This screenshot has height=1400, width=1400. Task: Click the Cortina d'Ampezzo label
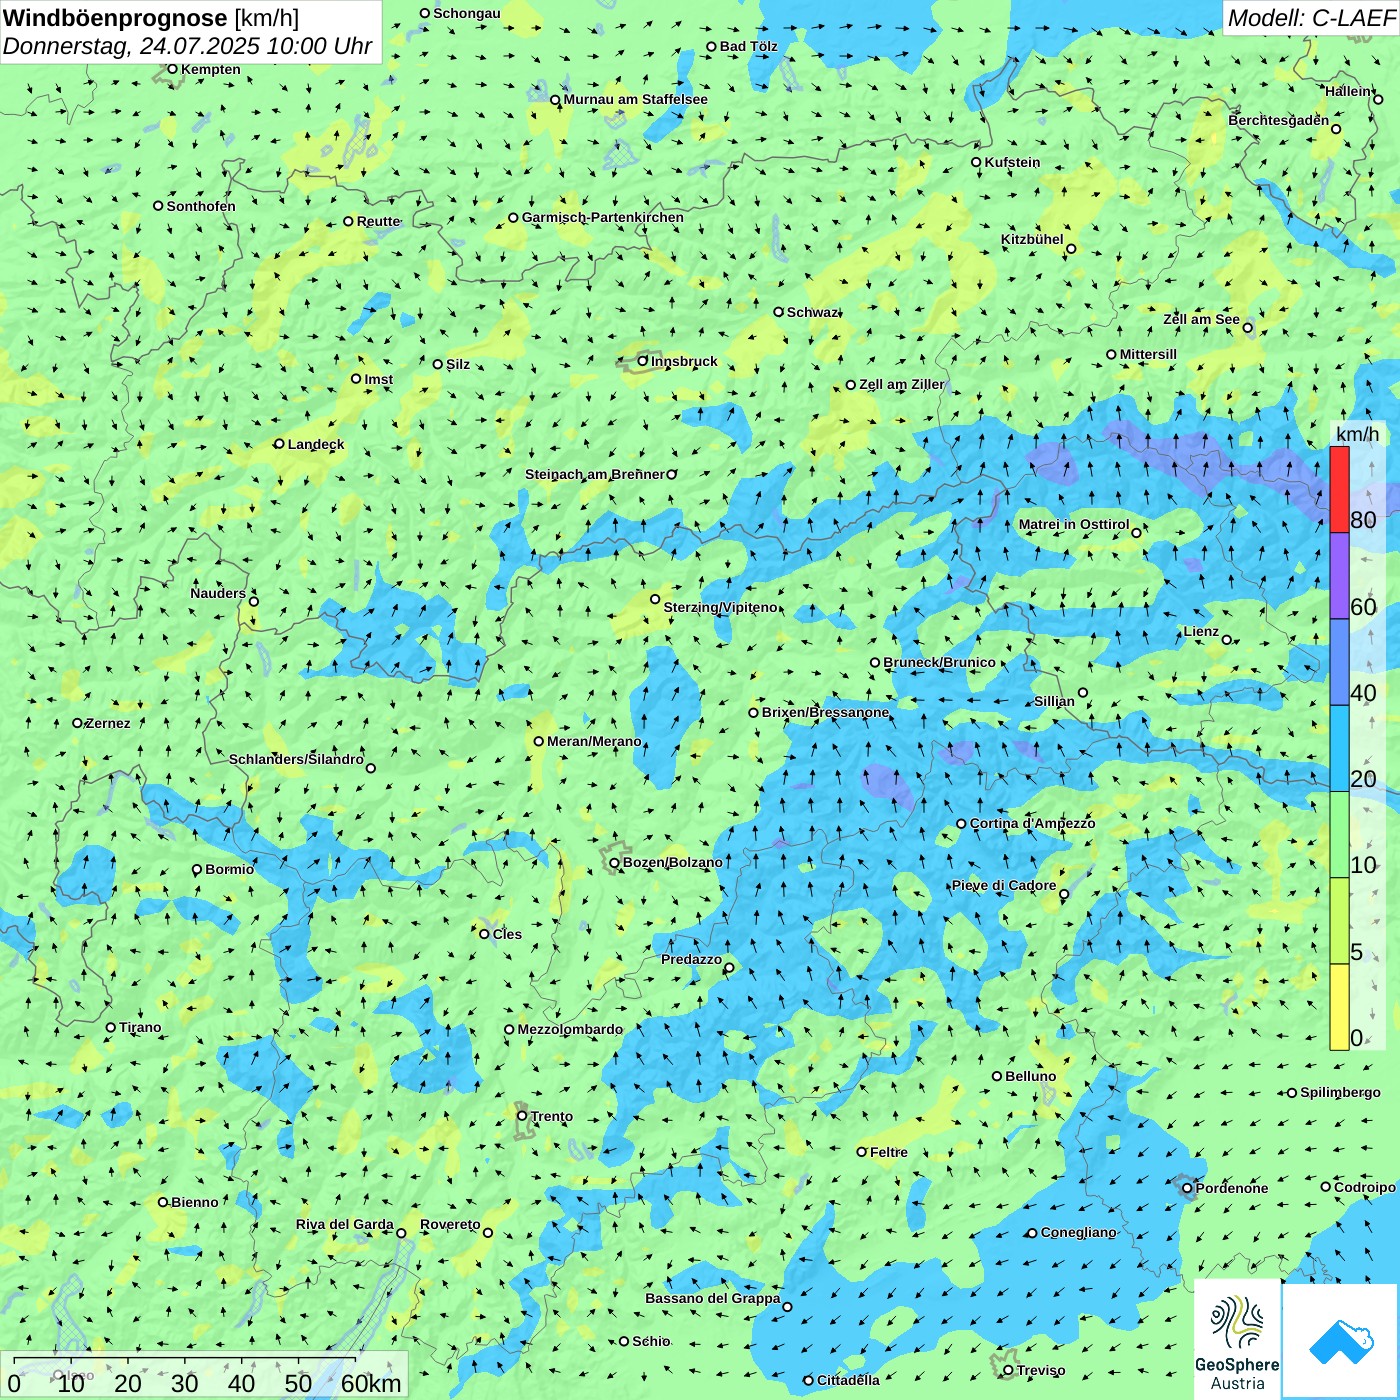coord(1033,823)
